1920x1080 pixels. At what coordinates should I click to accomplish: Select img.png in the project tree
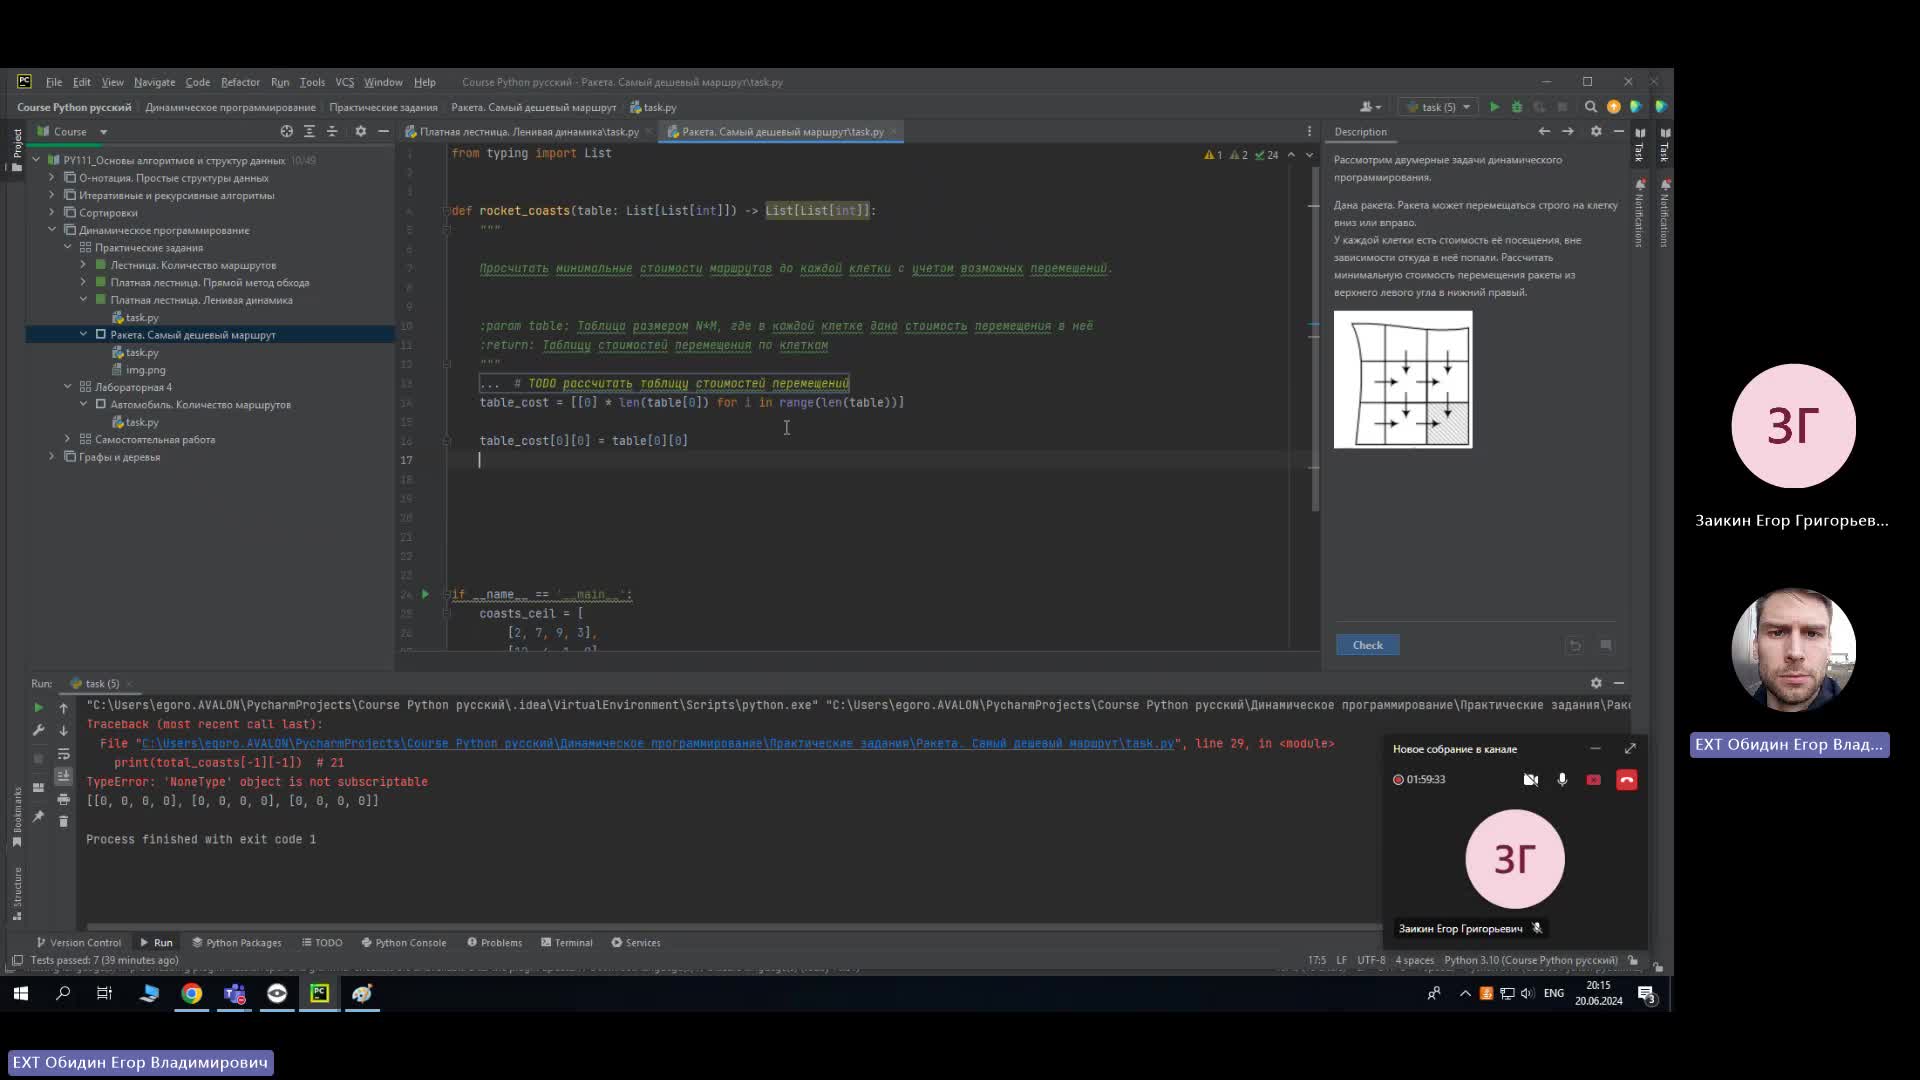point(145,370)
